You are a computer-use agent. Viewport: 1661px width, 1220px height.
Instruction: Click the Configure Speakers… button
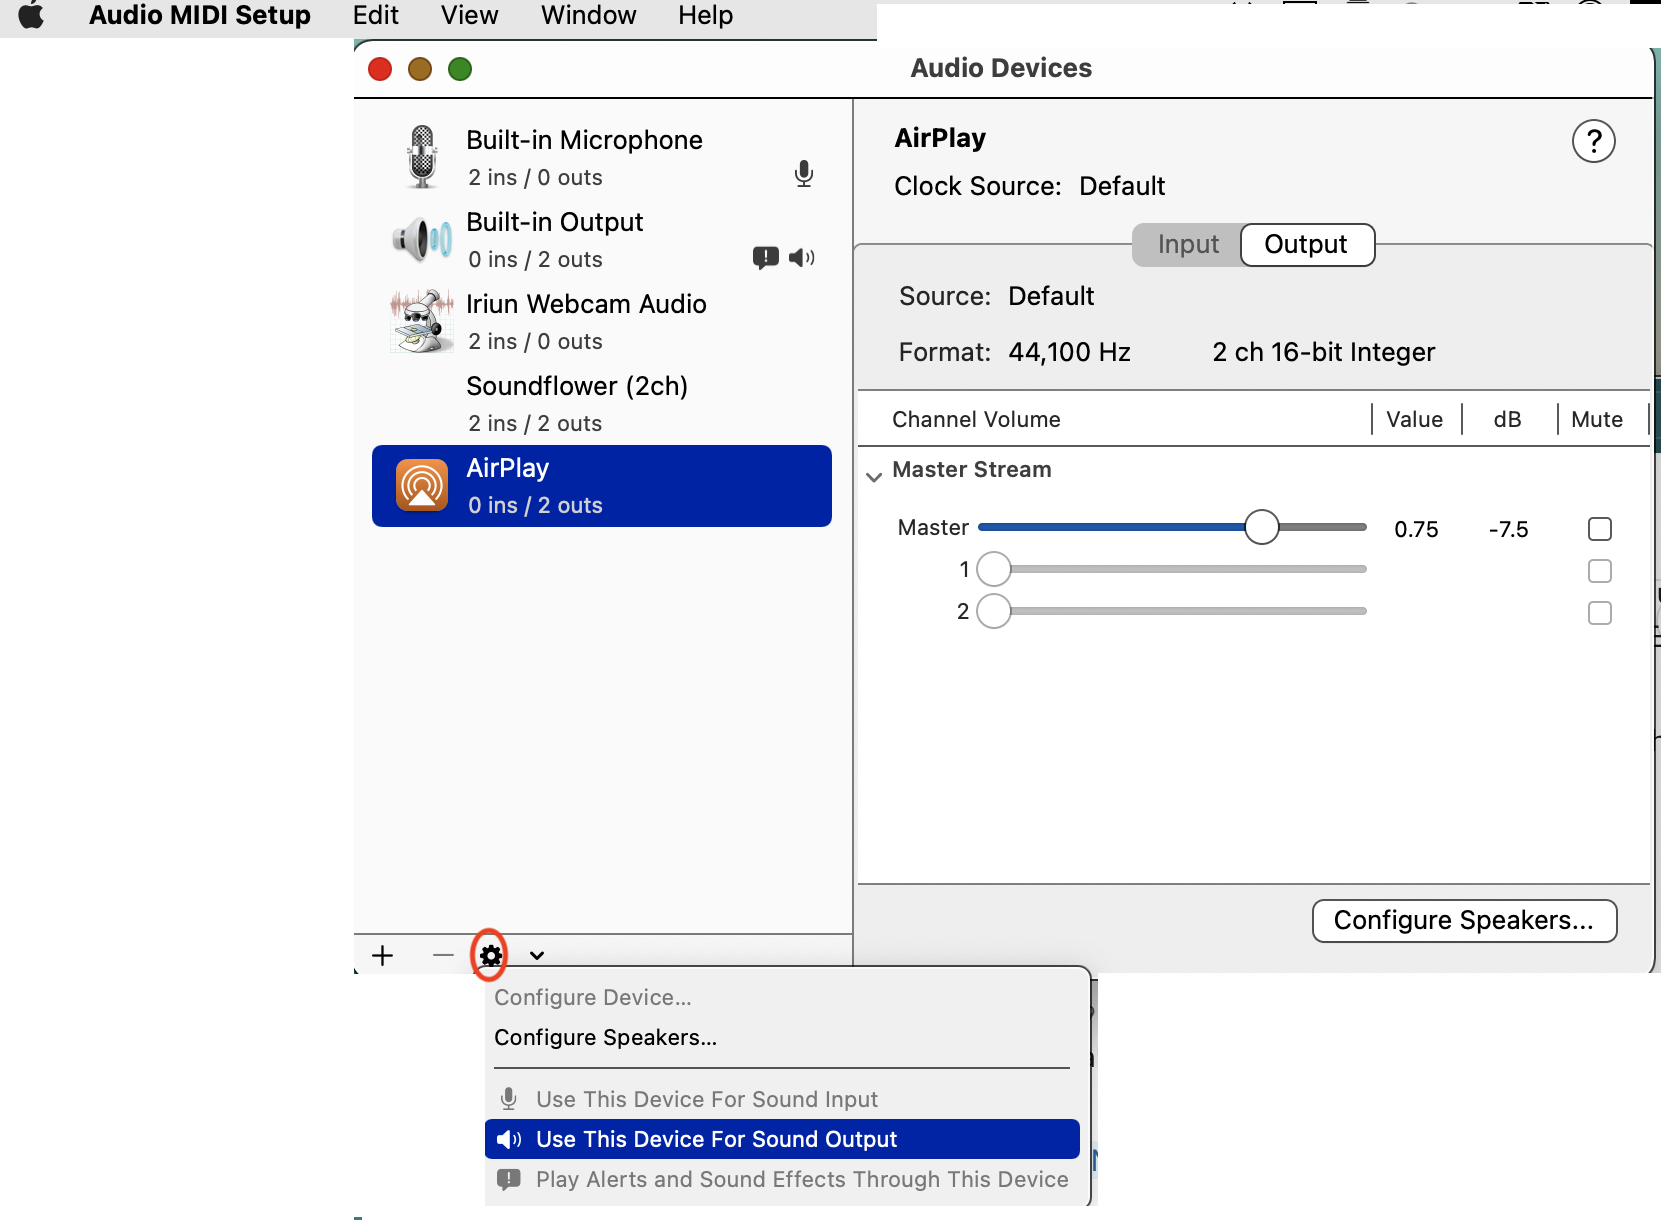coord(1464,920)
